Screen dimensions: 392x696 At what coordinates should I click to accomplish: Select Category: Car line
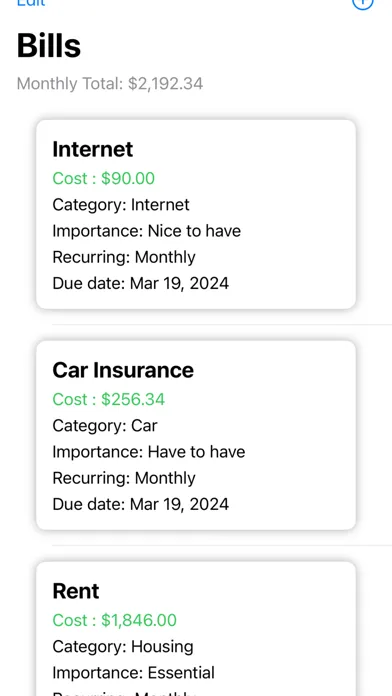coord(105,426)
